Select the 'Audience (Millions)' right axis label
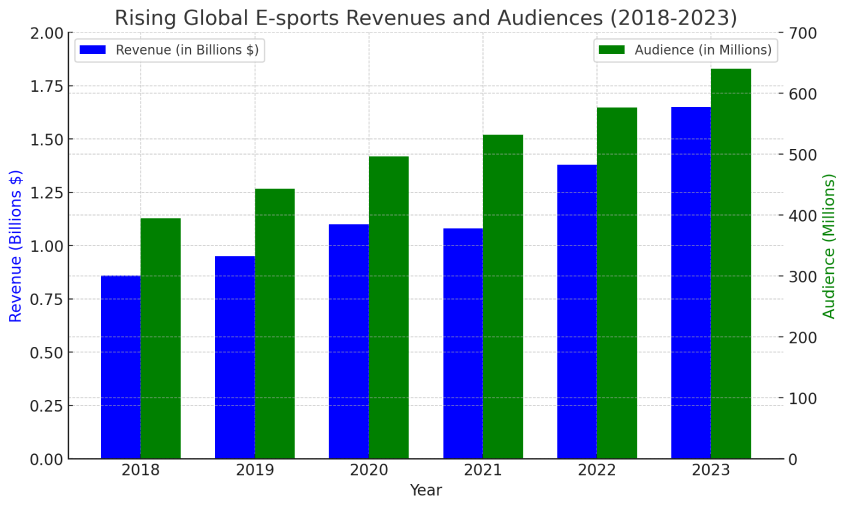The image size is (847, 508). [829, 246]
